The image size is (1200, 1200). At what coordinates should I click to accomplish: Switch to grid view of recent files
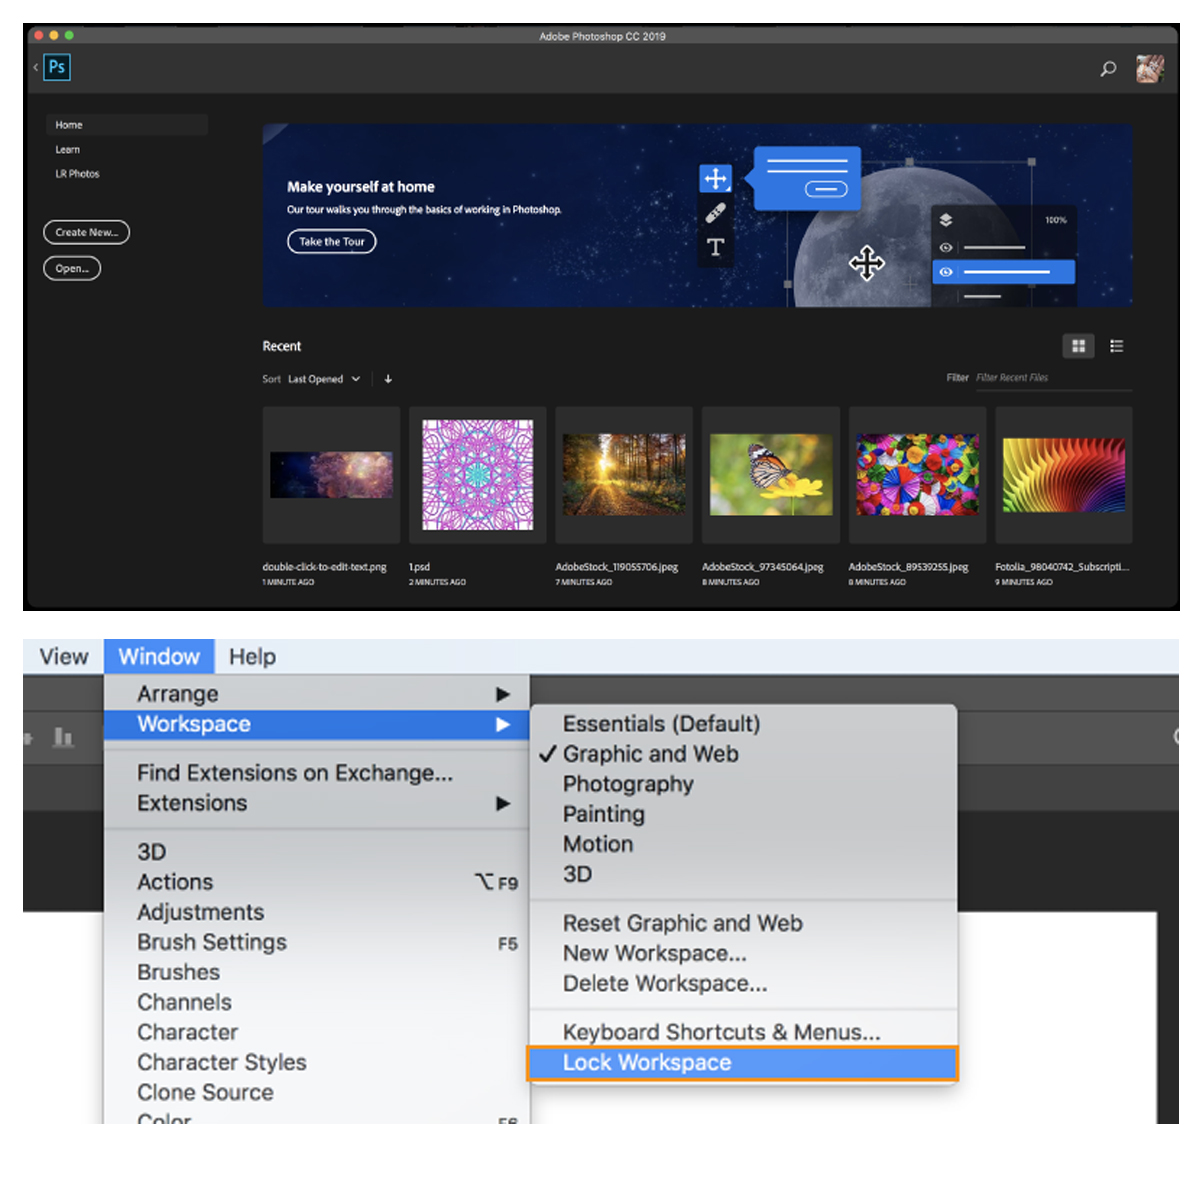coord(1078,346)
